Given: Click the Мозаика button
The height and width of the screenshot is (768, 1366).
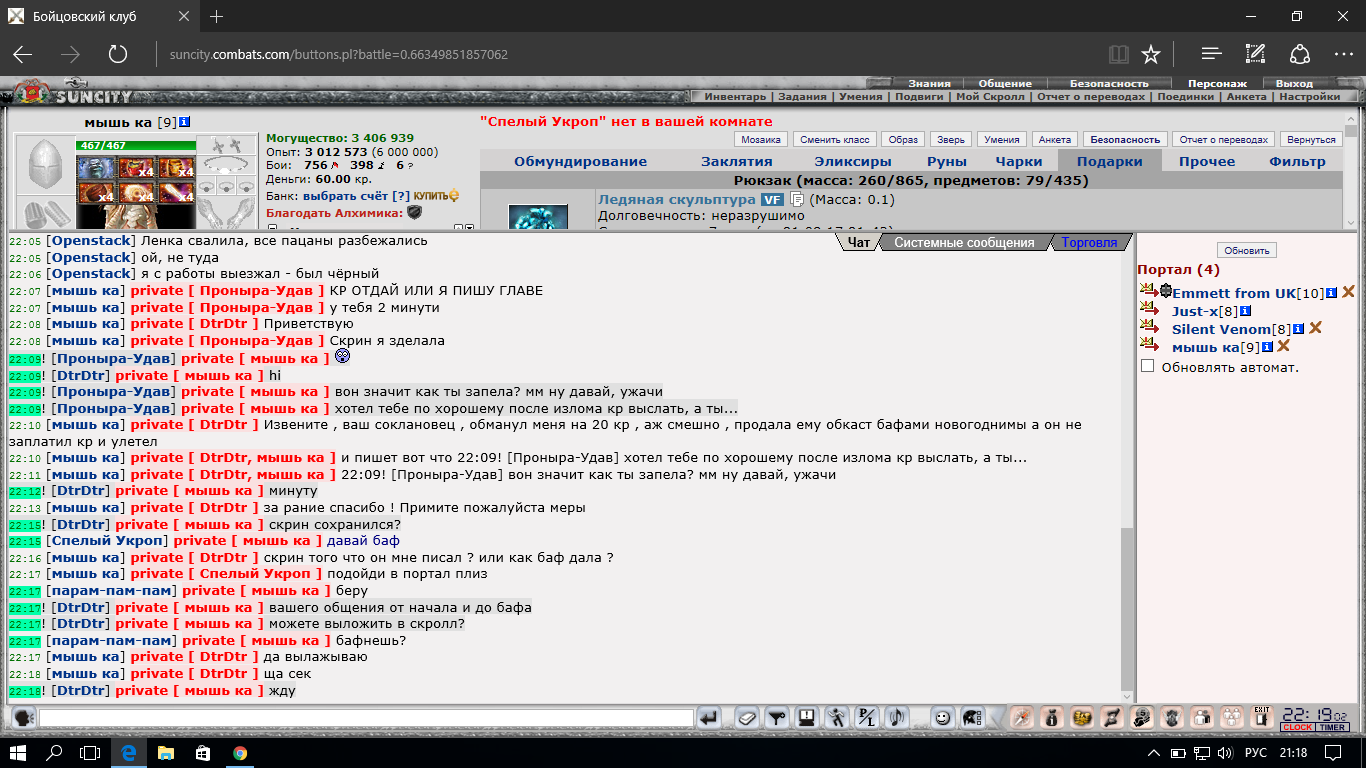Looking at the screenshot, I should 761,140.
